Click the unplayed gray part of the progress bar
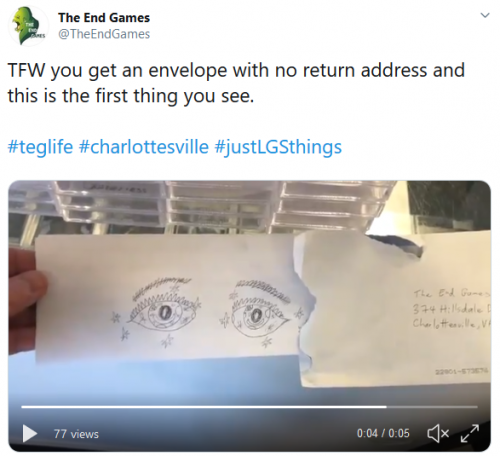500x456 pixels. coord(432,407)
